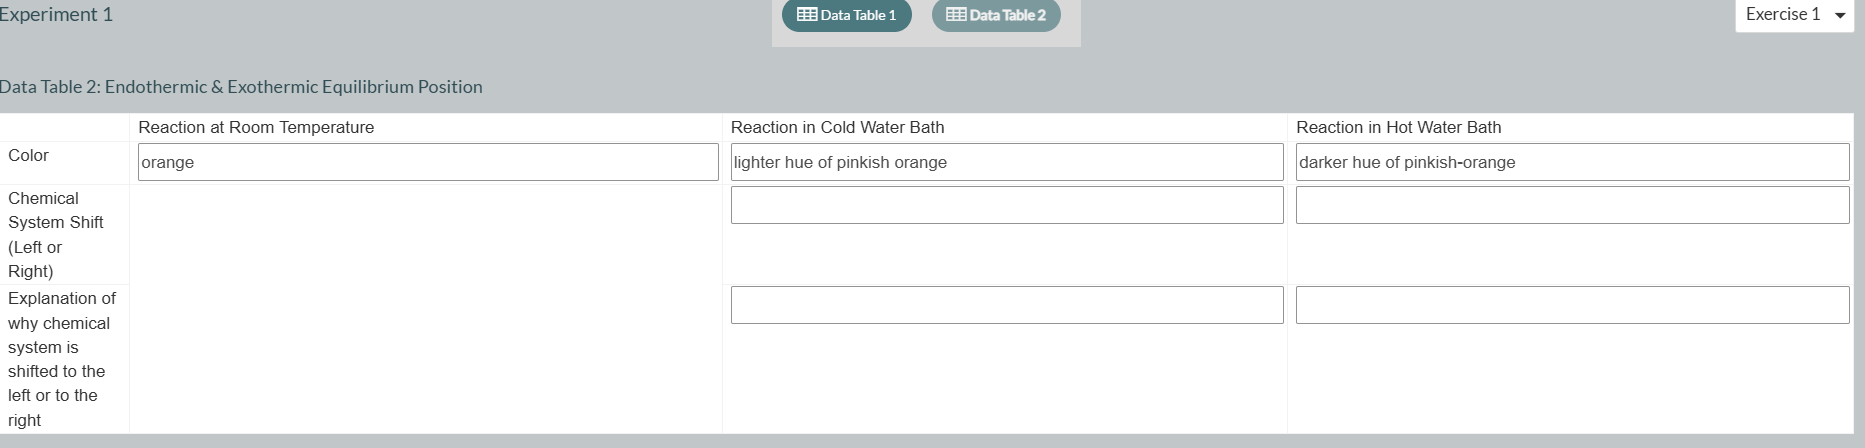This screenshot has width=1865, height=448.
Task: Click the cold water bath system shift field
Action: 1007,205
